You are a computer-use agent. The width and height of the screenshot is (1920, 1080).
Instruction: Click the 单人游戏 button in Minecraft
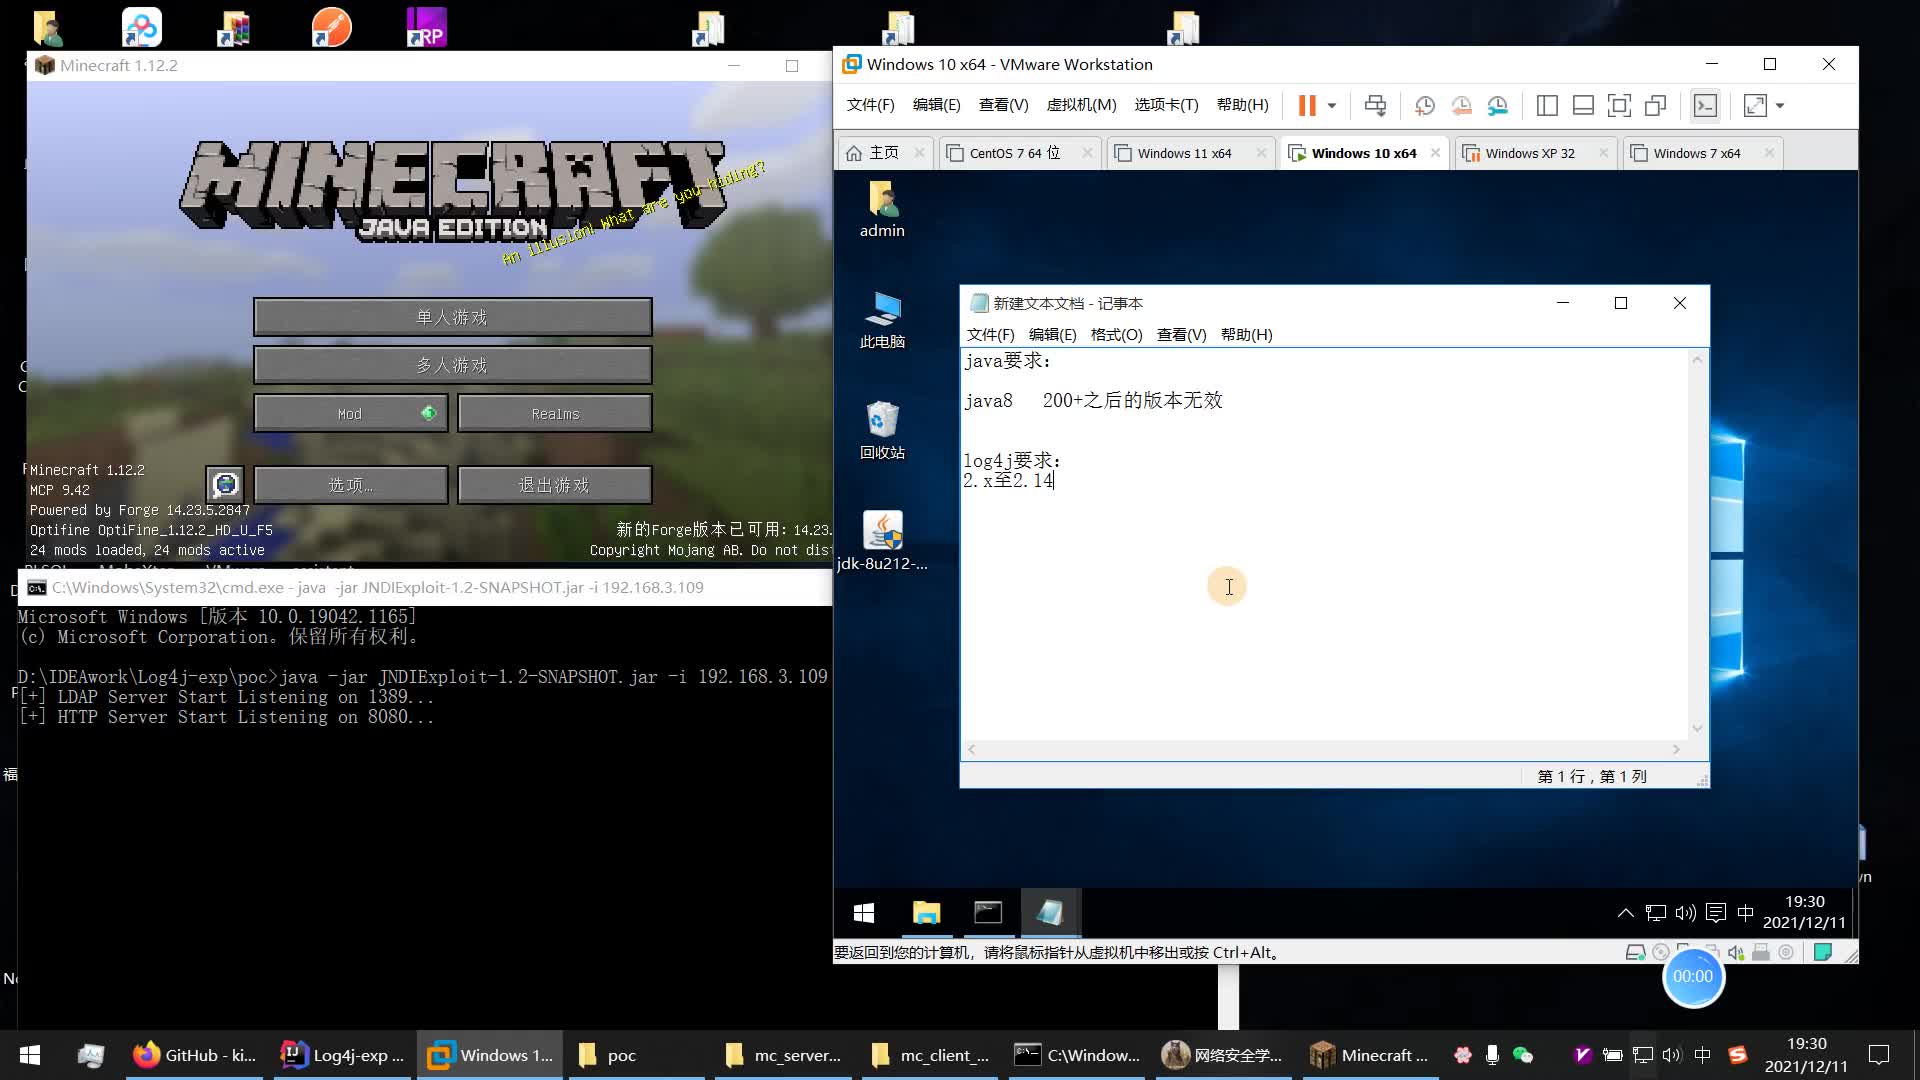click(452, 317)
